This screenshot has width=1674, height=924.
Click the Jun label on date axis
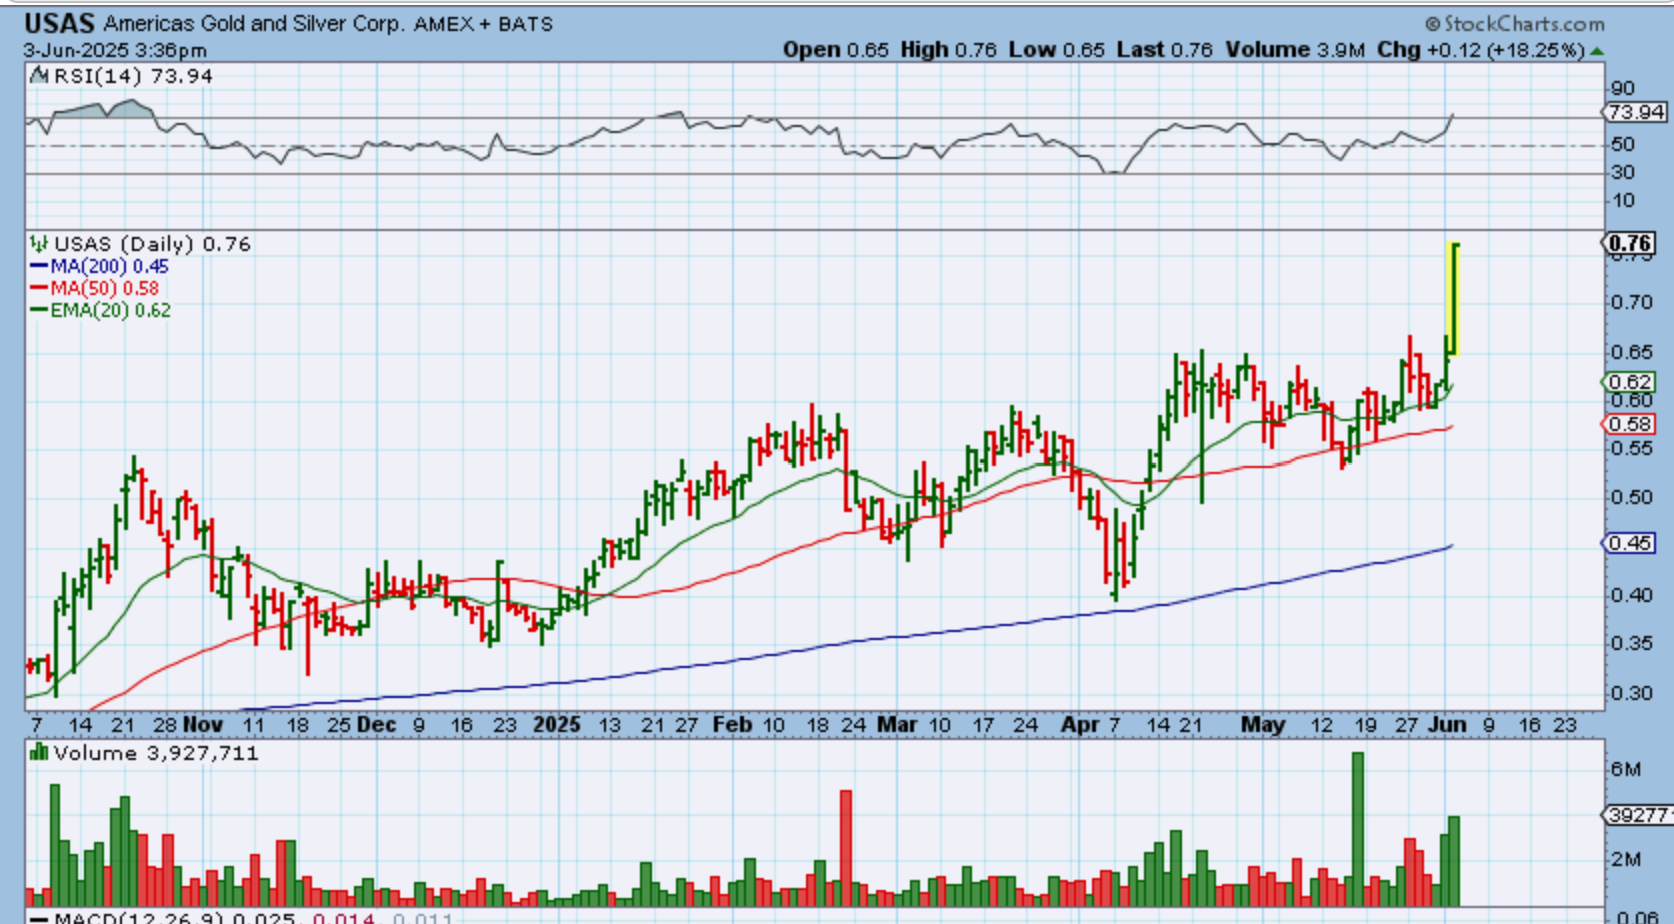pos(1447,724)
